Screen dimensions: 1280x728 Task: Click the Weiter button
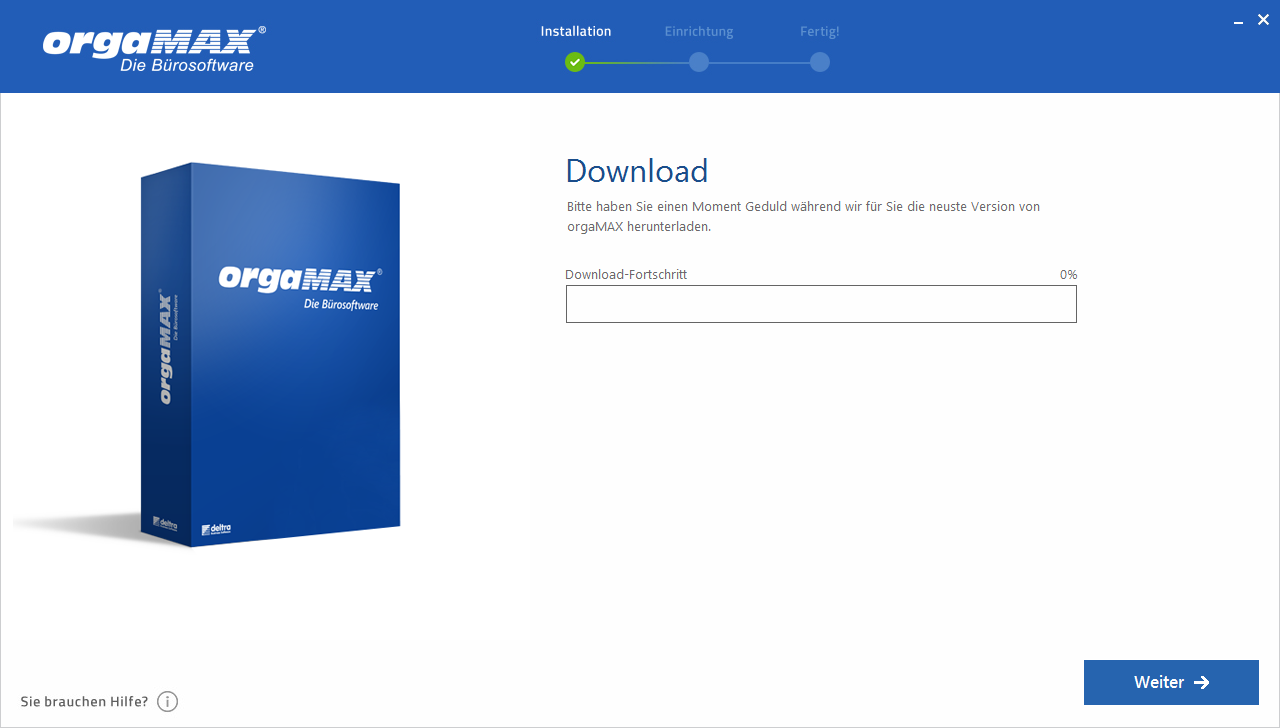tap(1171, 682)
